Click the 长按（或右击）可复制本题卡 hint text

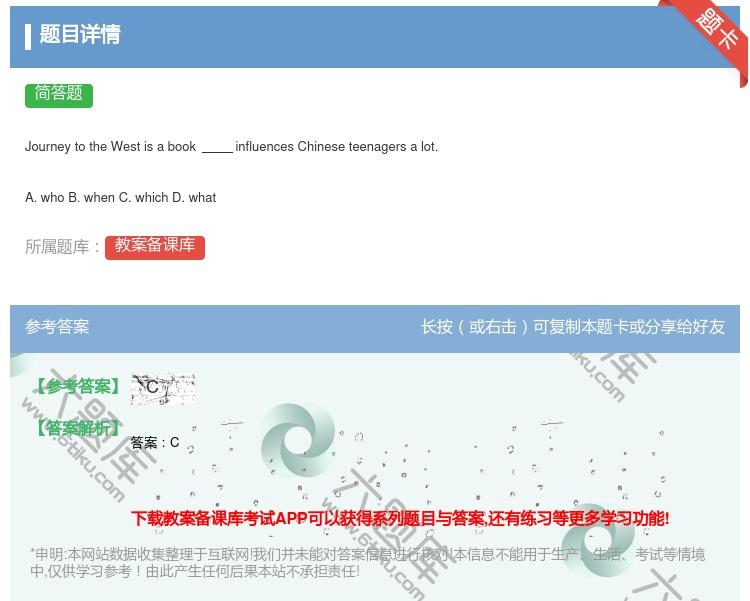(573, 327)
